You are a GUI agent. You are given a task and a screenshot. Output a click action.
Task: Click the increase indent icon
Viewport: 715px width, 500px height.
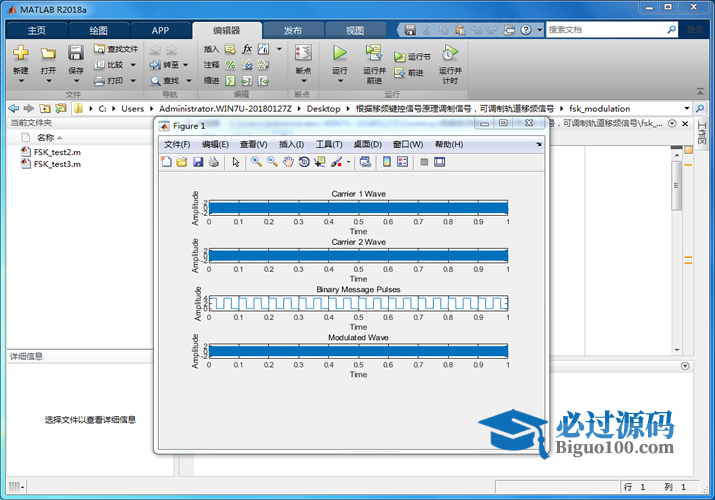click(x=247, y=81)
